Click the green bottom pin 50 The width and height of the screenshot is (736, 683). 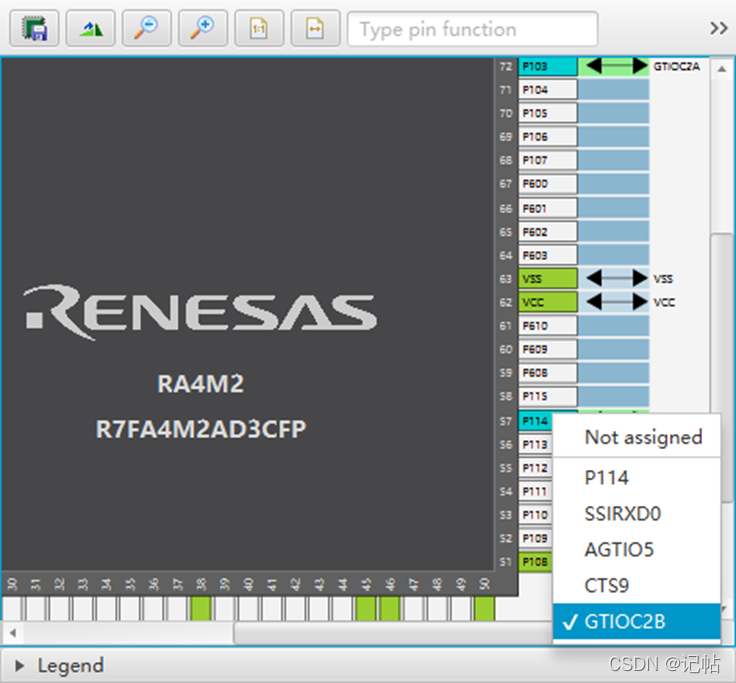[x=484, y=608]
